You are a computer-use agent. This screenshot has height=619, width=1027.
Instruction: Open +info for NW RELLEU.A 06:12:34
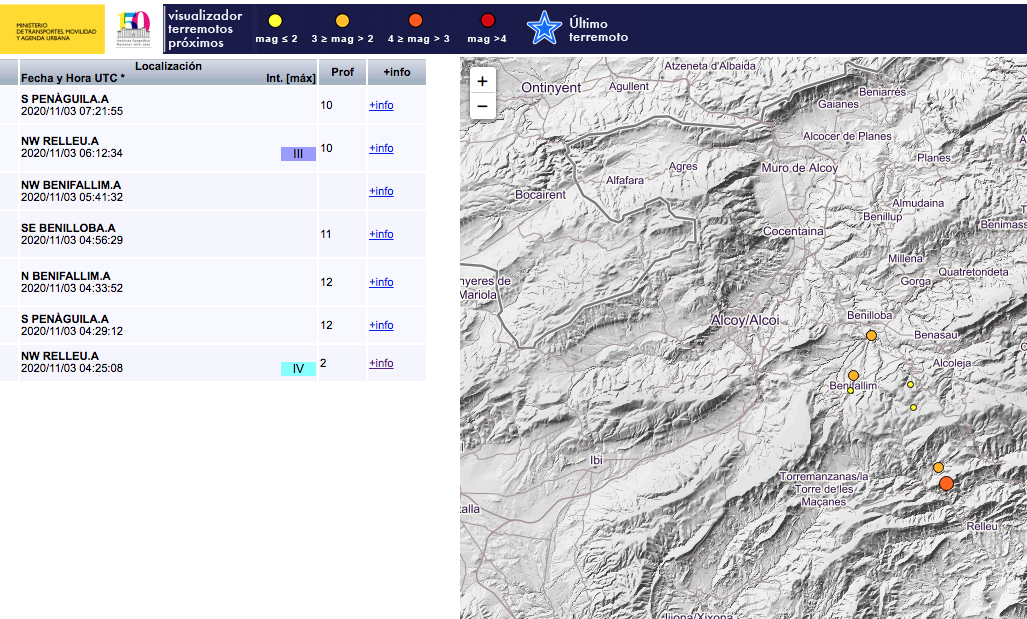[x=381, y=148]
